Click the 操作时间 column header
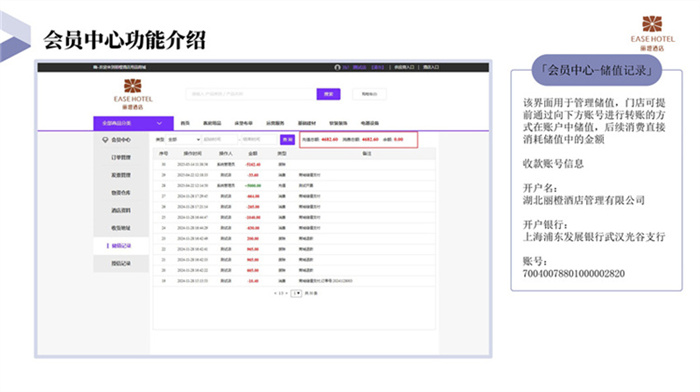 click(x=192, y=154)
